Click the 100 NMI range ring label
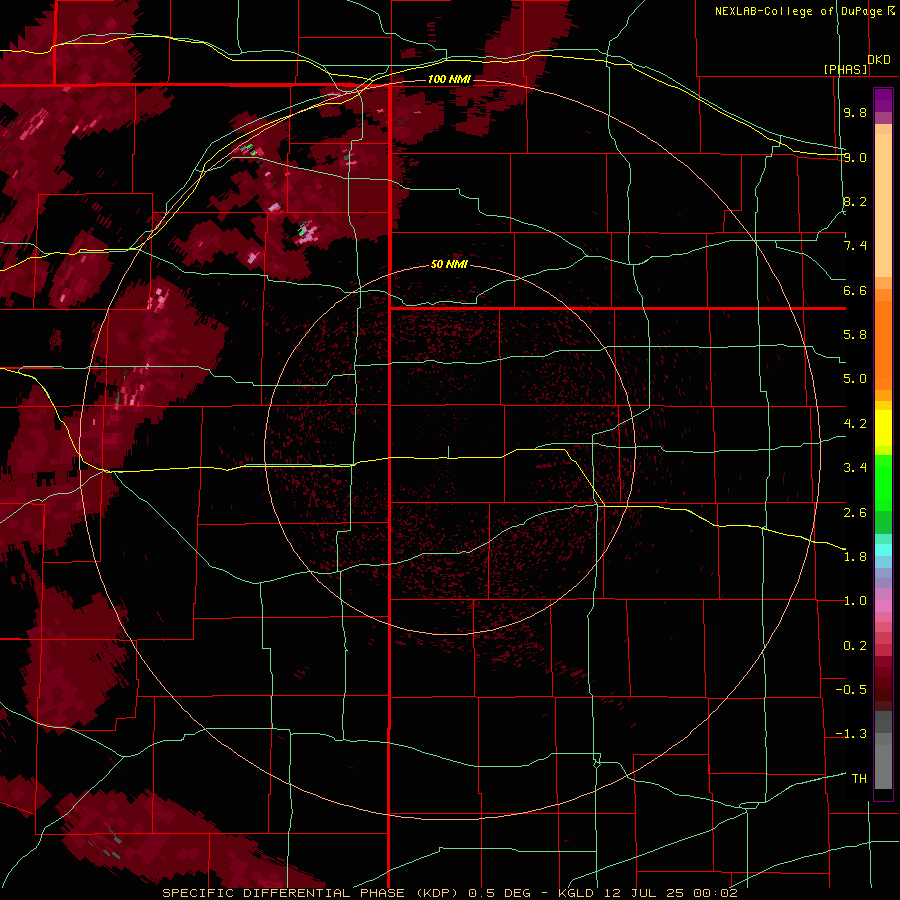The width and height of the screenshot is (900, 900). tap(449, 79)
